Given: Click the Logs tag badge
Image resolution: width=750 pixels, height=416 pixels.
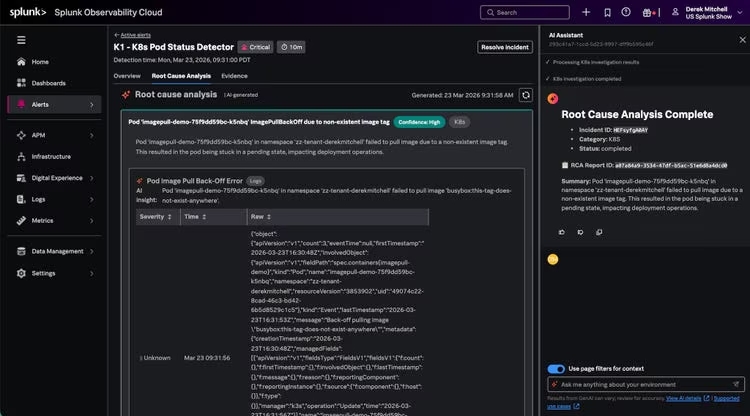Looking at the screenshot, I should (x=255, y=181).
